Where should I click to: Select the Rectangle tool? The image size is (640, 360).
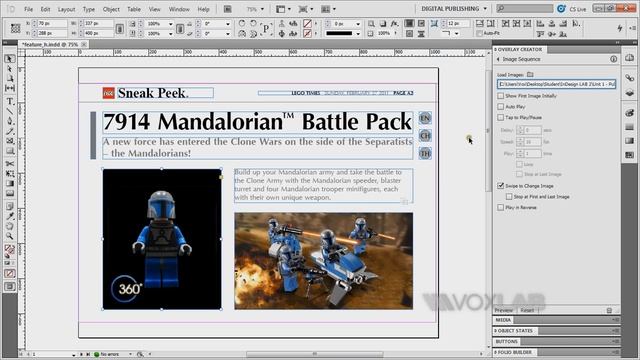pyautogui.click(x=9, y=151)
